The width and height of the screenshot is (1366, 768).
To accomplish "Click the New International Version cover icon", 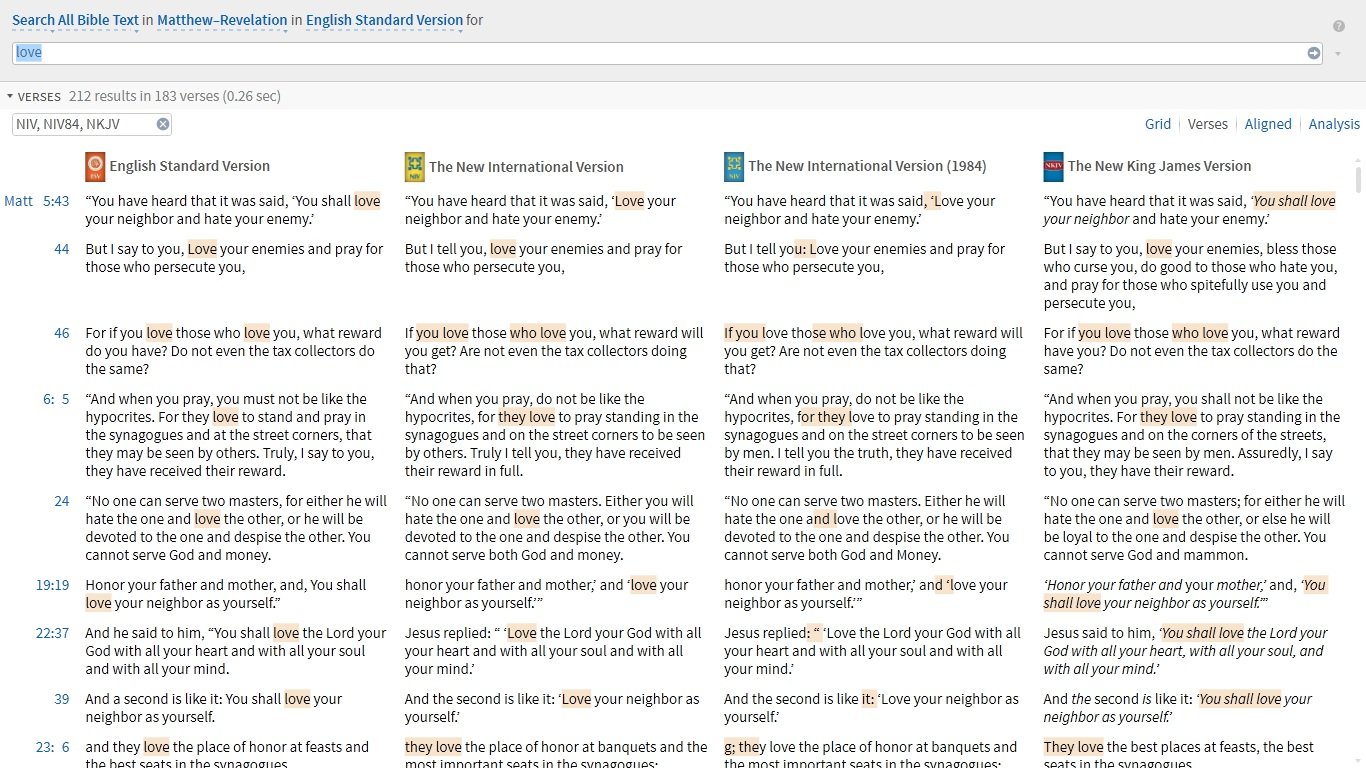I will click(414, 167).
